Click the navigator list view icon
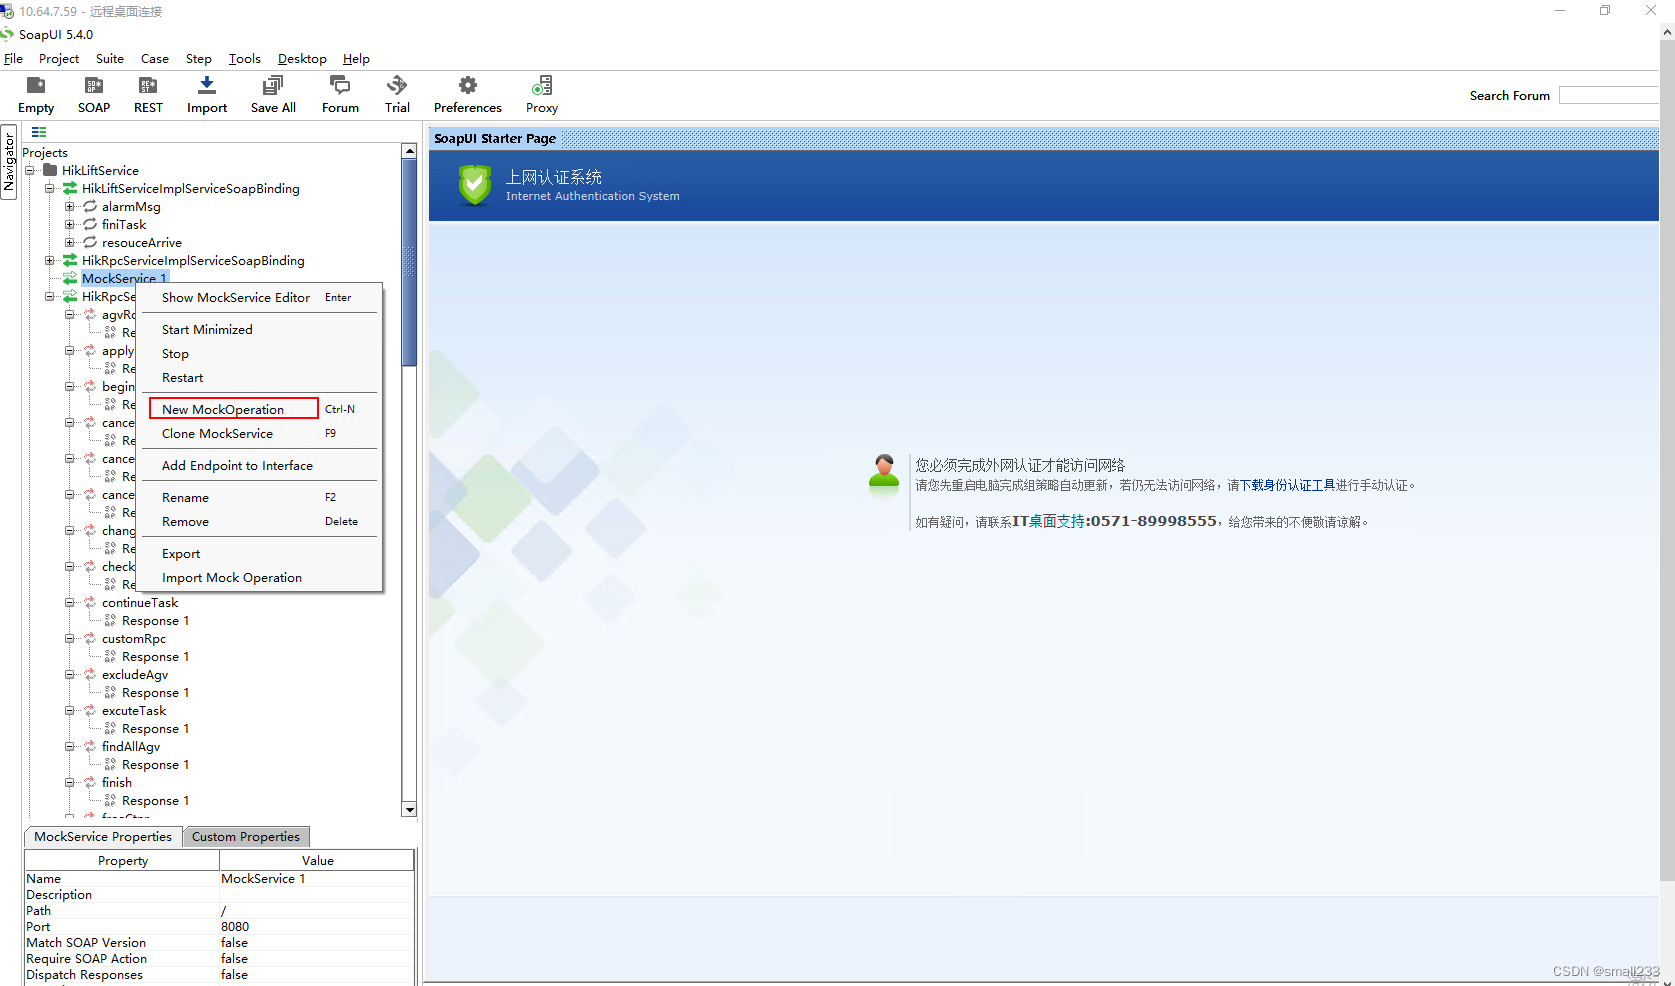Image resolution: width=1675 pixels, height=986 pixels. [x=39, y=132]
